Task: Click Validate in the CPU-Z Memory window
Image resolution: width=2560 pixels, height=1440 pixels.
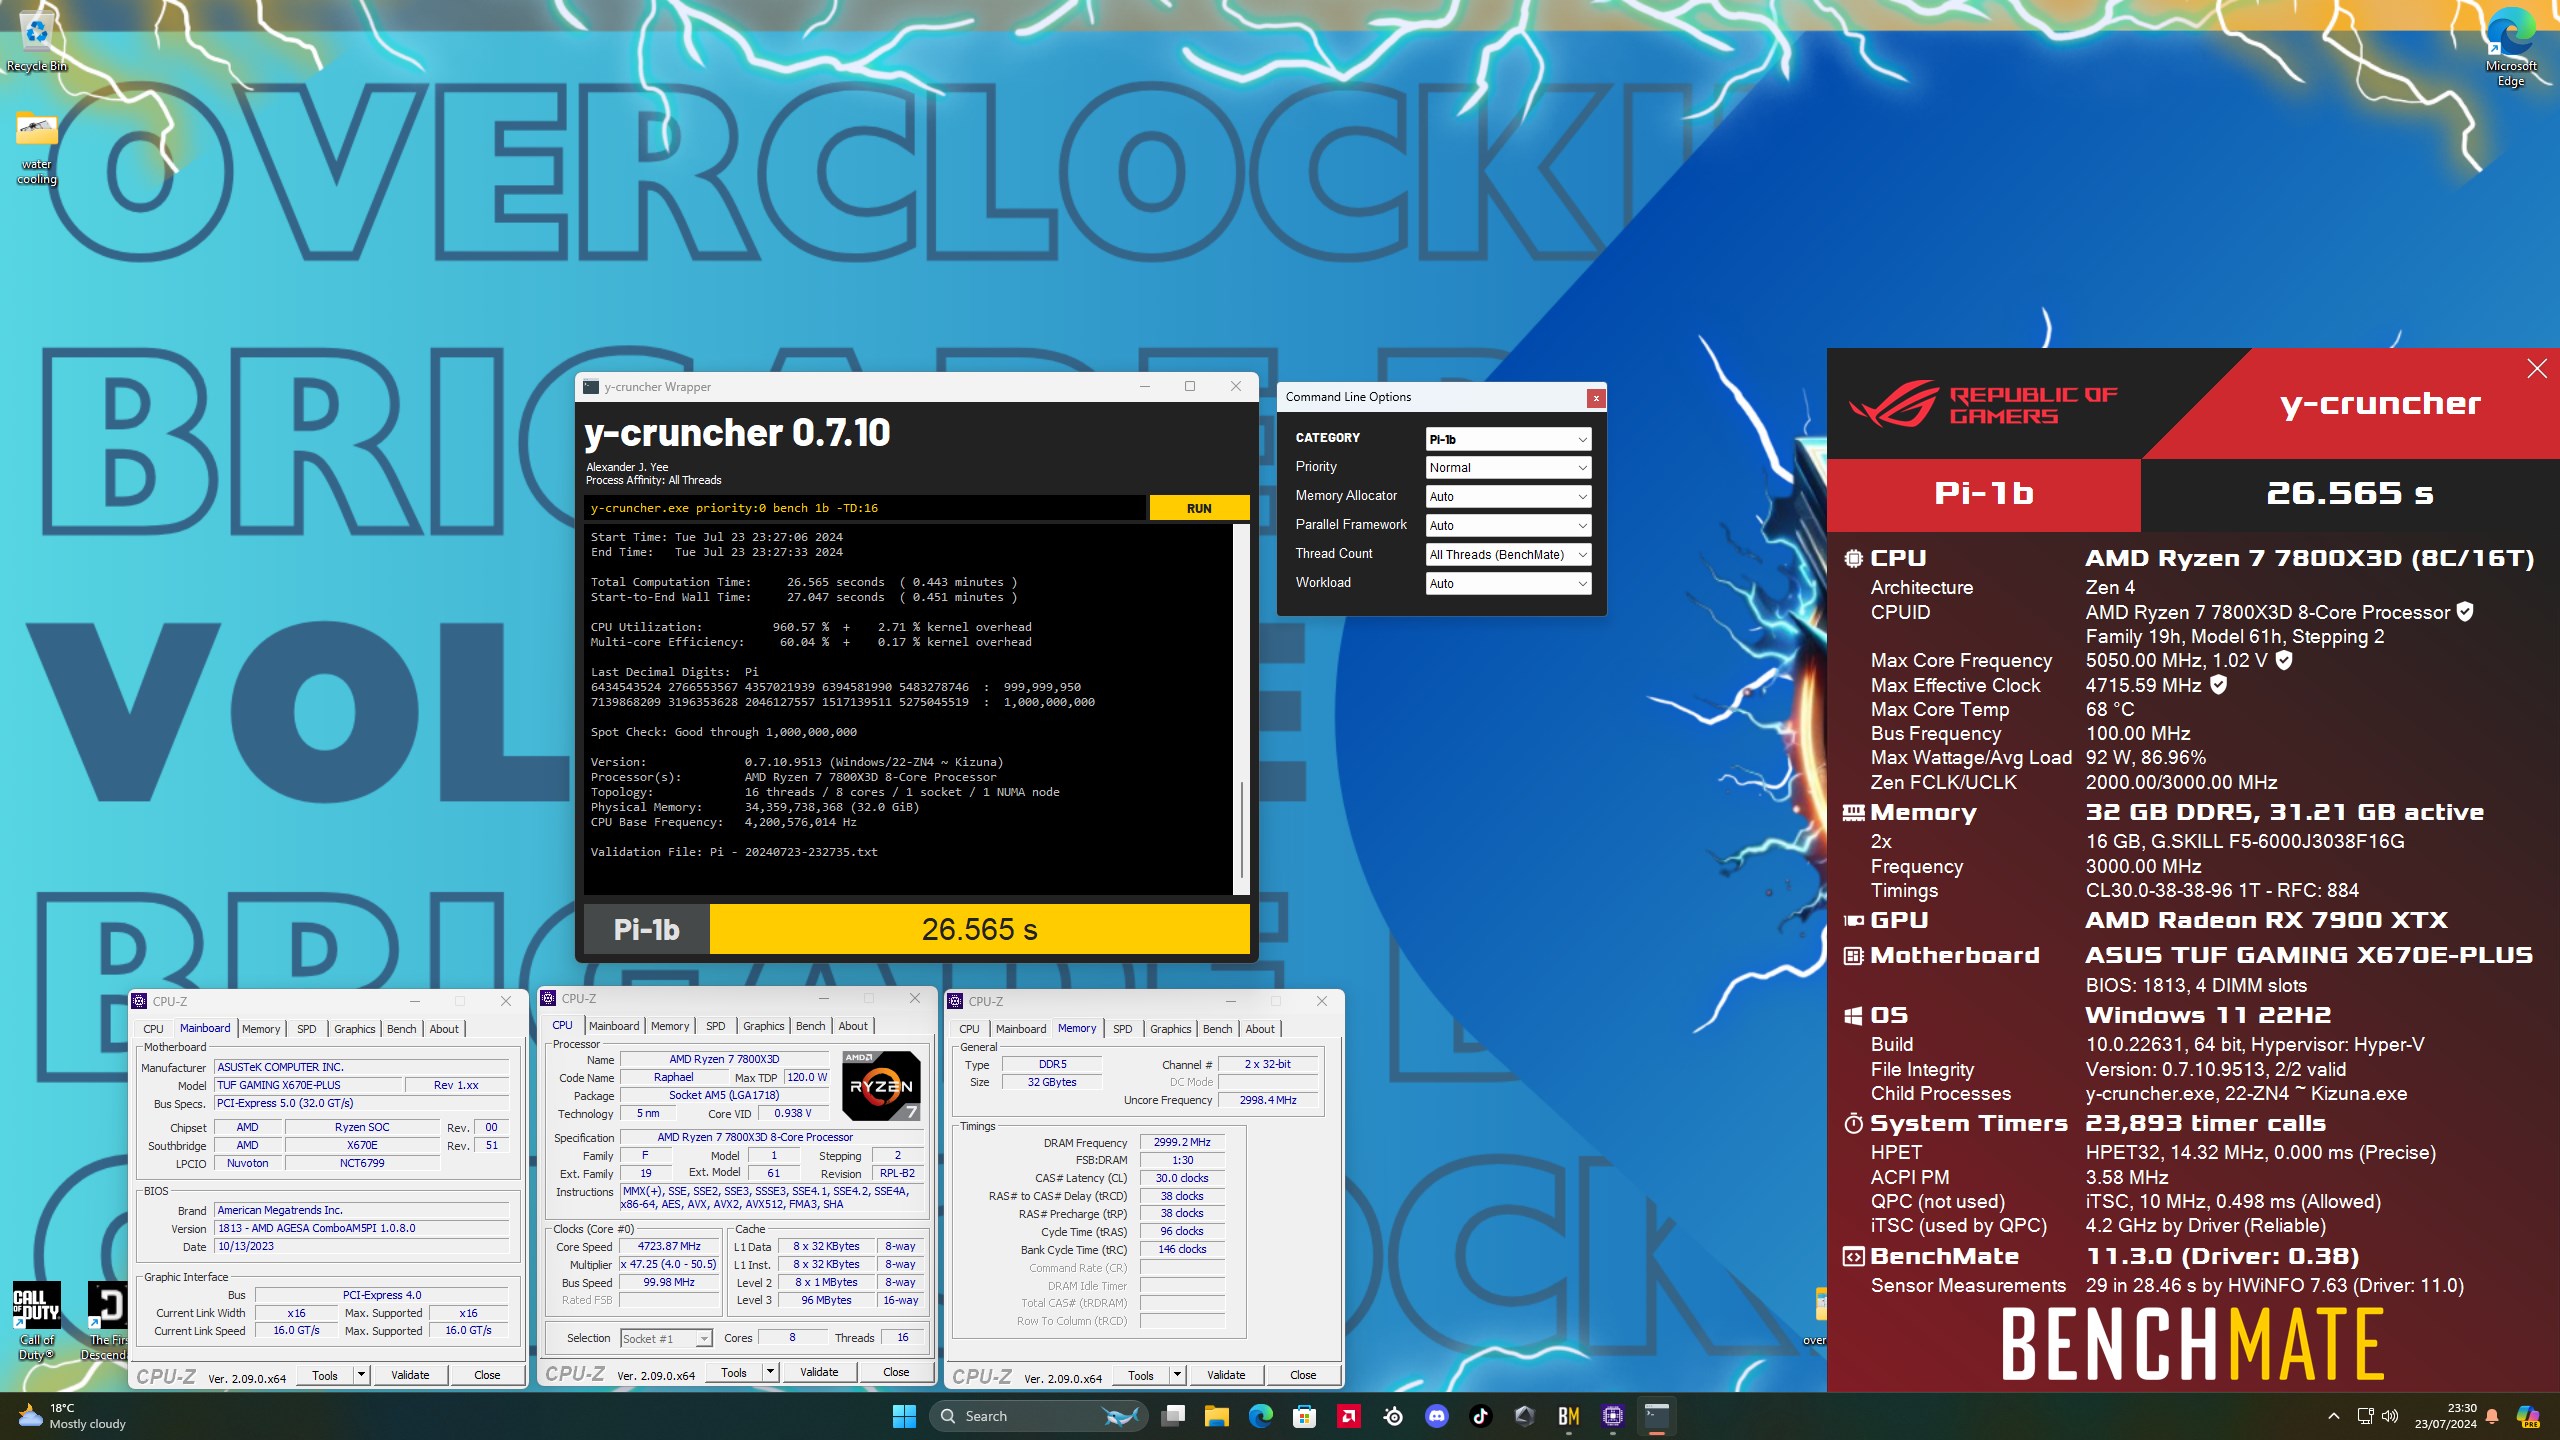Action: (1226, 1375)
